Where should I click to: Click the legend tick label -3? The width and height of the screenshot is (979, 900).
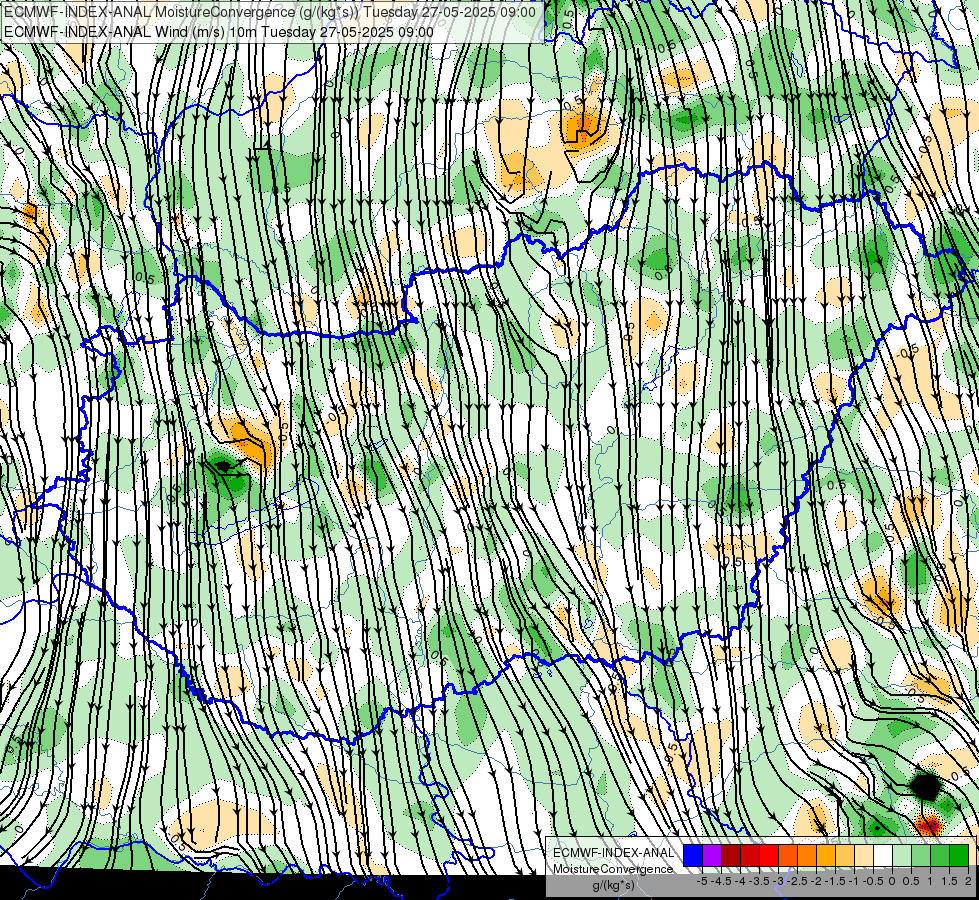(x=778, y=881)
